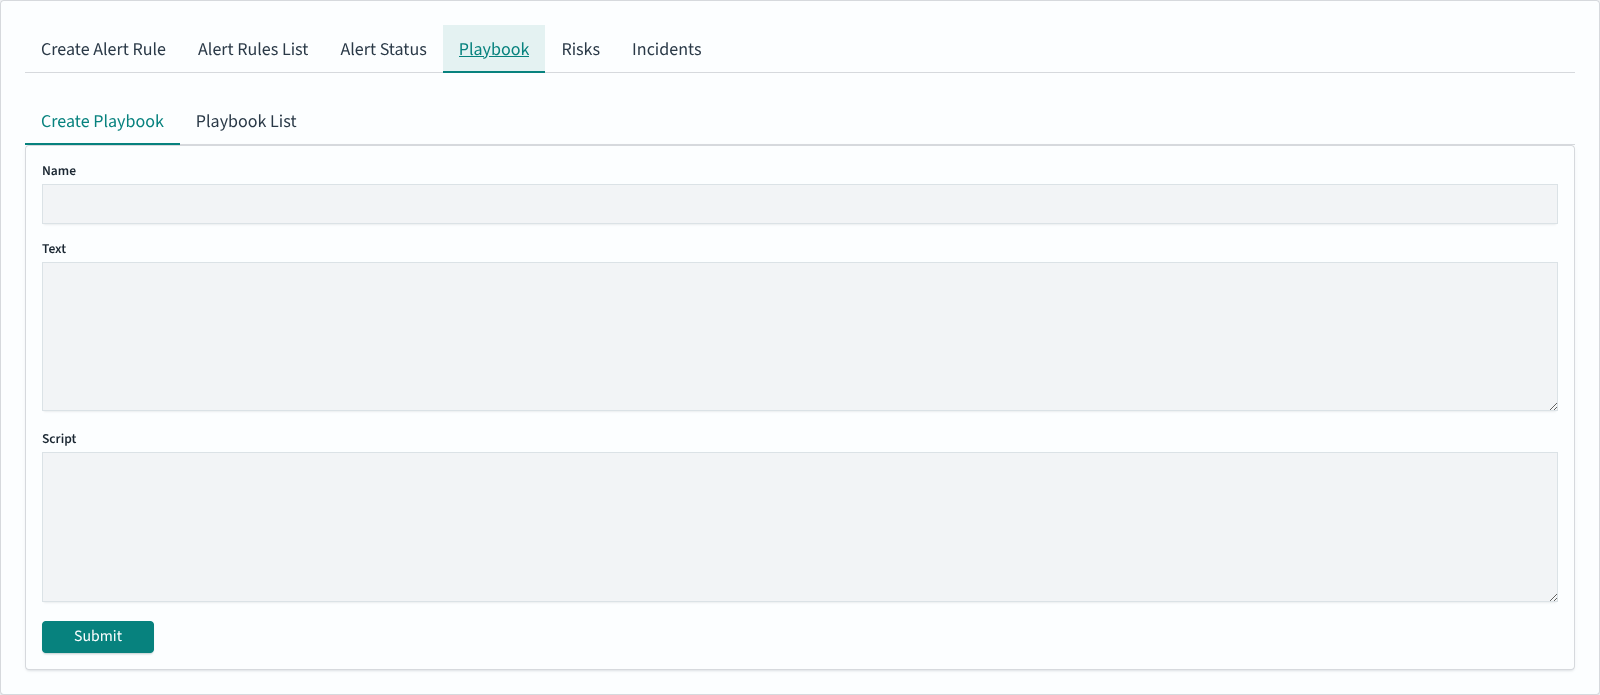Click the Script field label
This screenshot has width=1600, height=695.
coord(59,439)
